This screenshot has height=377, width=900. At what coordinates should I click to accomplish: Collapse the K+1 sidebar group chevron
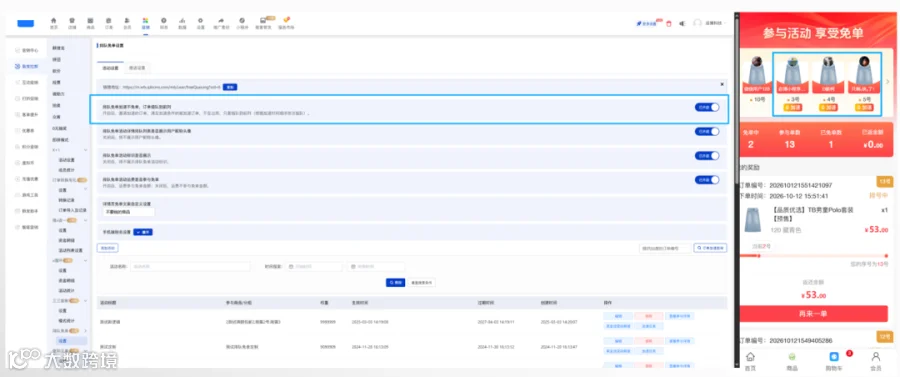86,150
